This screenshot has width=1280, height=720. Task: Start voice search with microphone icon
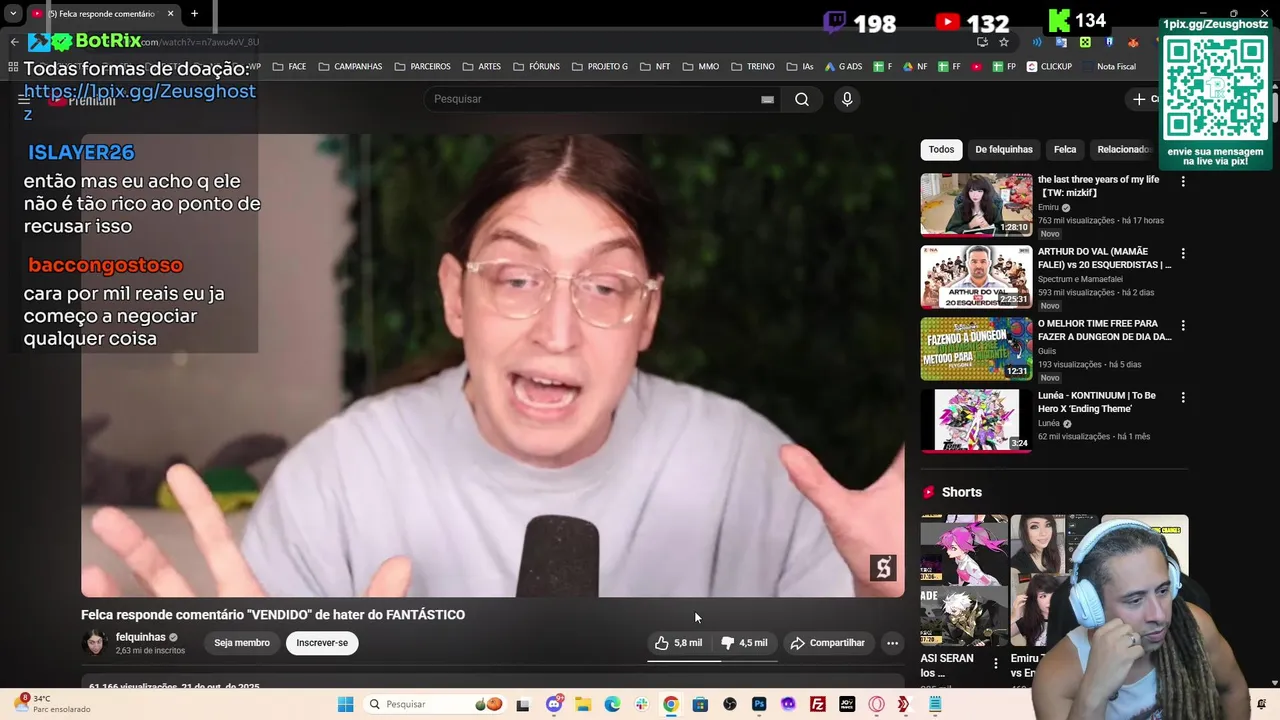[x=847, y=99]
